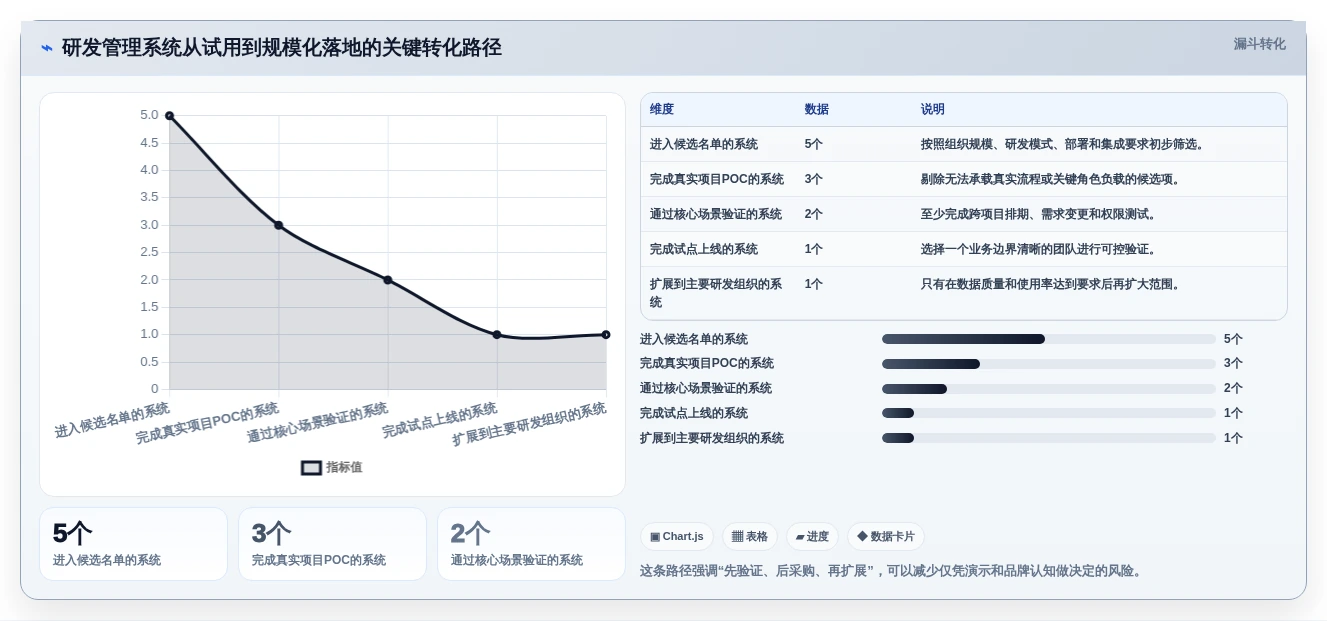Click description 选择一个业务边界清晰的团队 text
This screenshot has width=1327, height=621.
1040,249
